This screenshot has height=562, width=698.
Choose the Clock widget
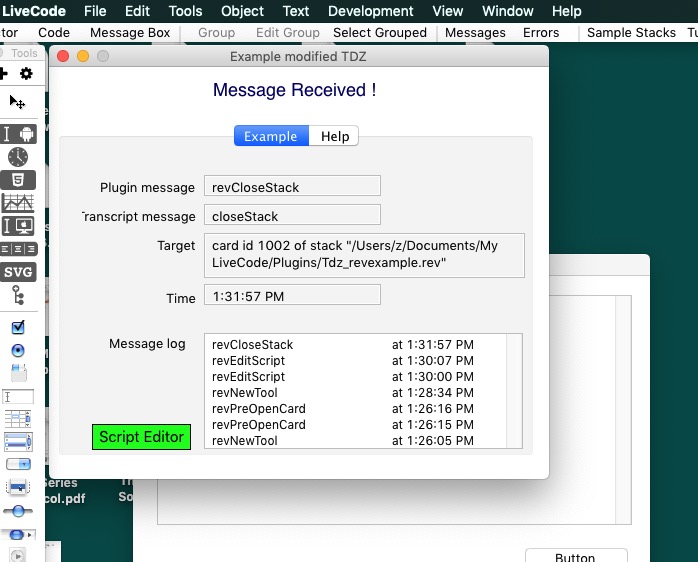(18, 157)
